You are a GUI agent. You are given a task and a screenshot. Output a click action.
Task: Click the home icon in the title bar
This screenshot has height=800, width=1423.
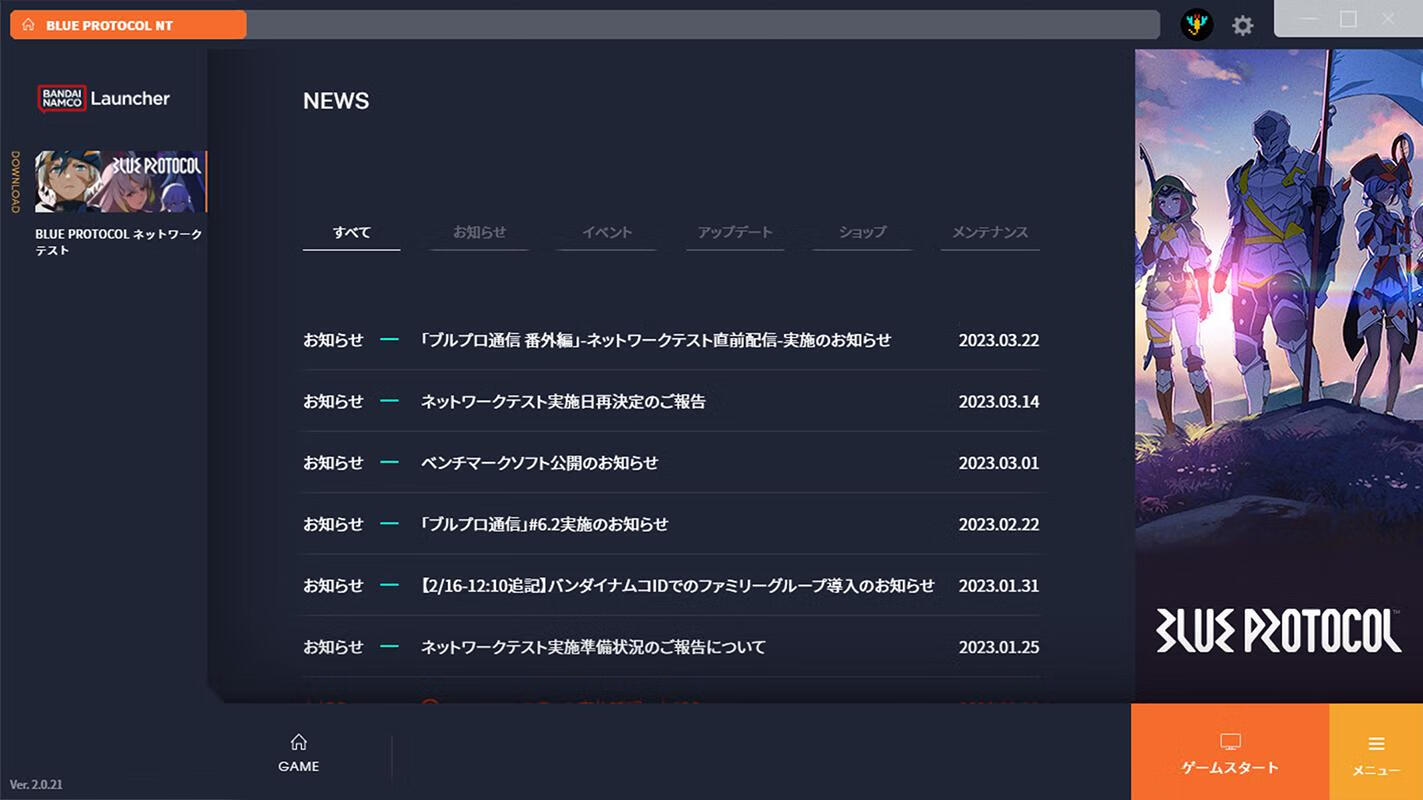click(x=28, y=25)
